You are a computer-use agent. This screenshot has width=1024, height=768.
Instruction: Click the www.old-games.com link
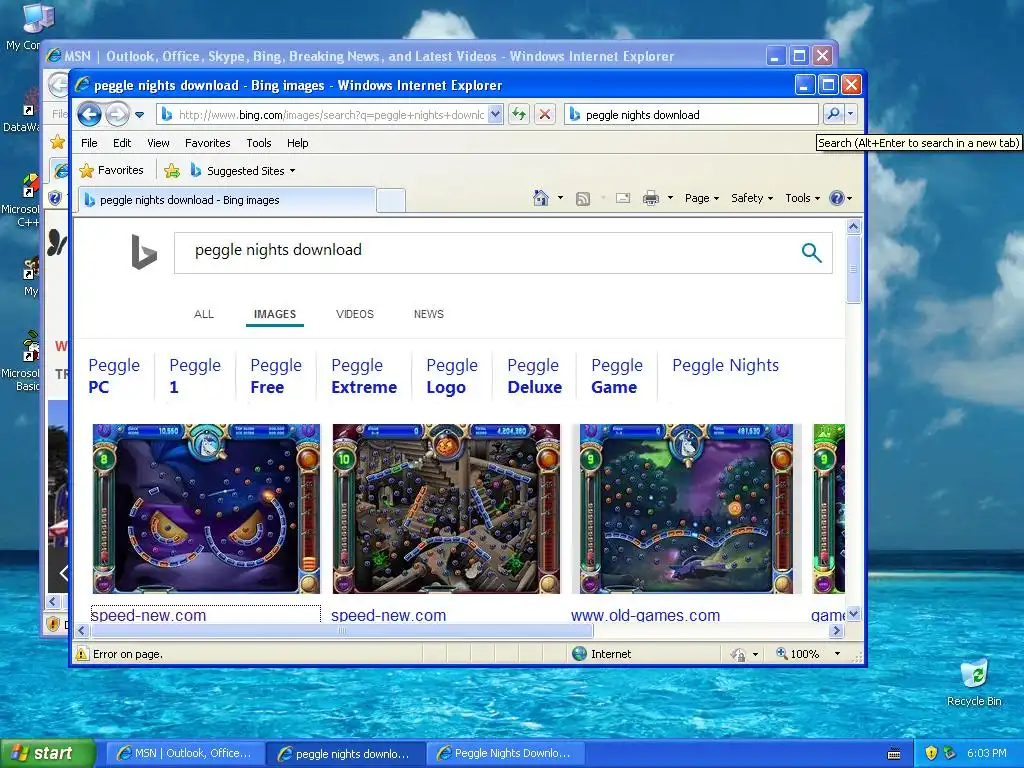tap(645, 615)
